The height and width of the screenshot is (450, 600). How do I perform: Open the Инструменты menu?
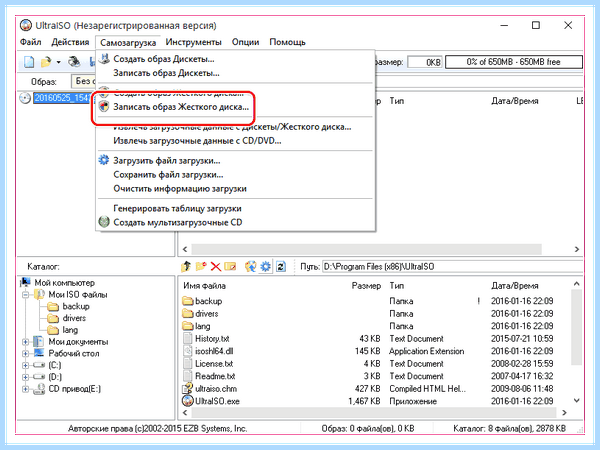pos(194,42)
